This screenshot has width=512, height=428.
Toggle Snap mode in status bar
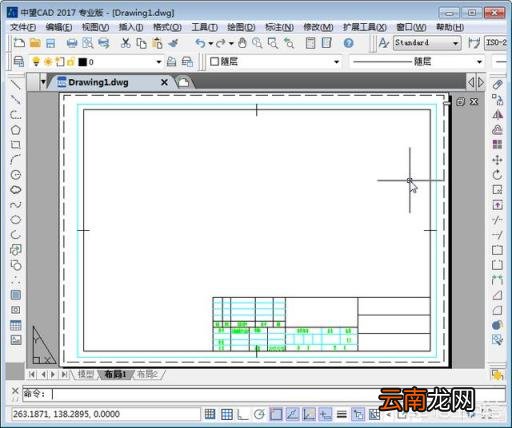point(210,414)
